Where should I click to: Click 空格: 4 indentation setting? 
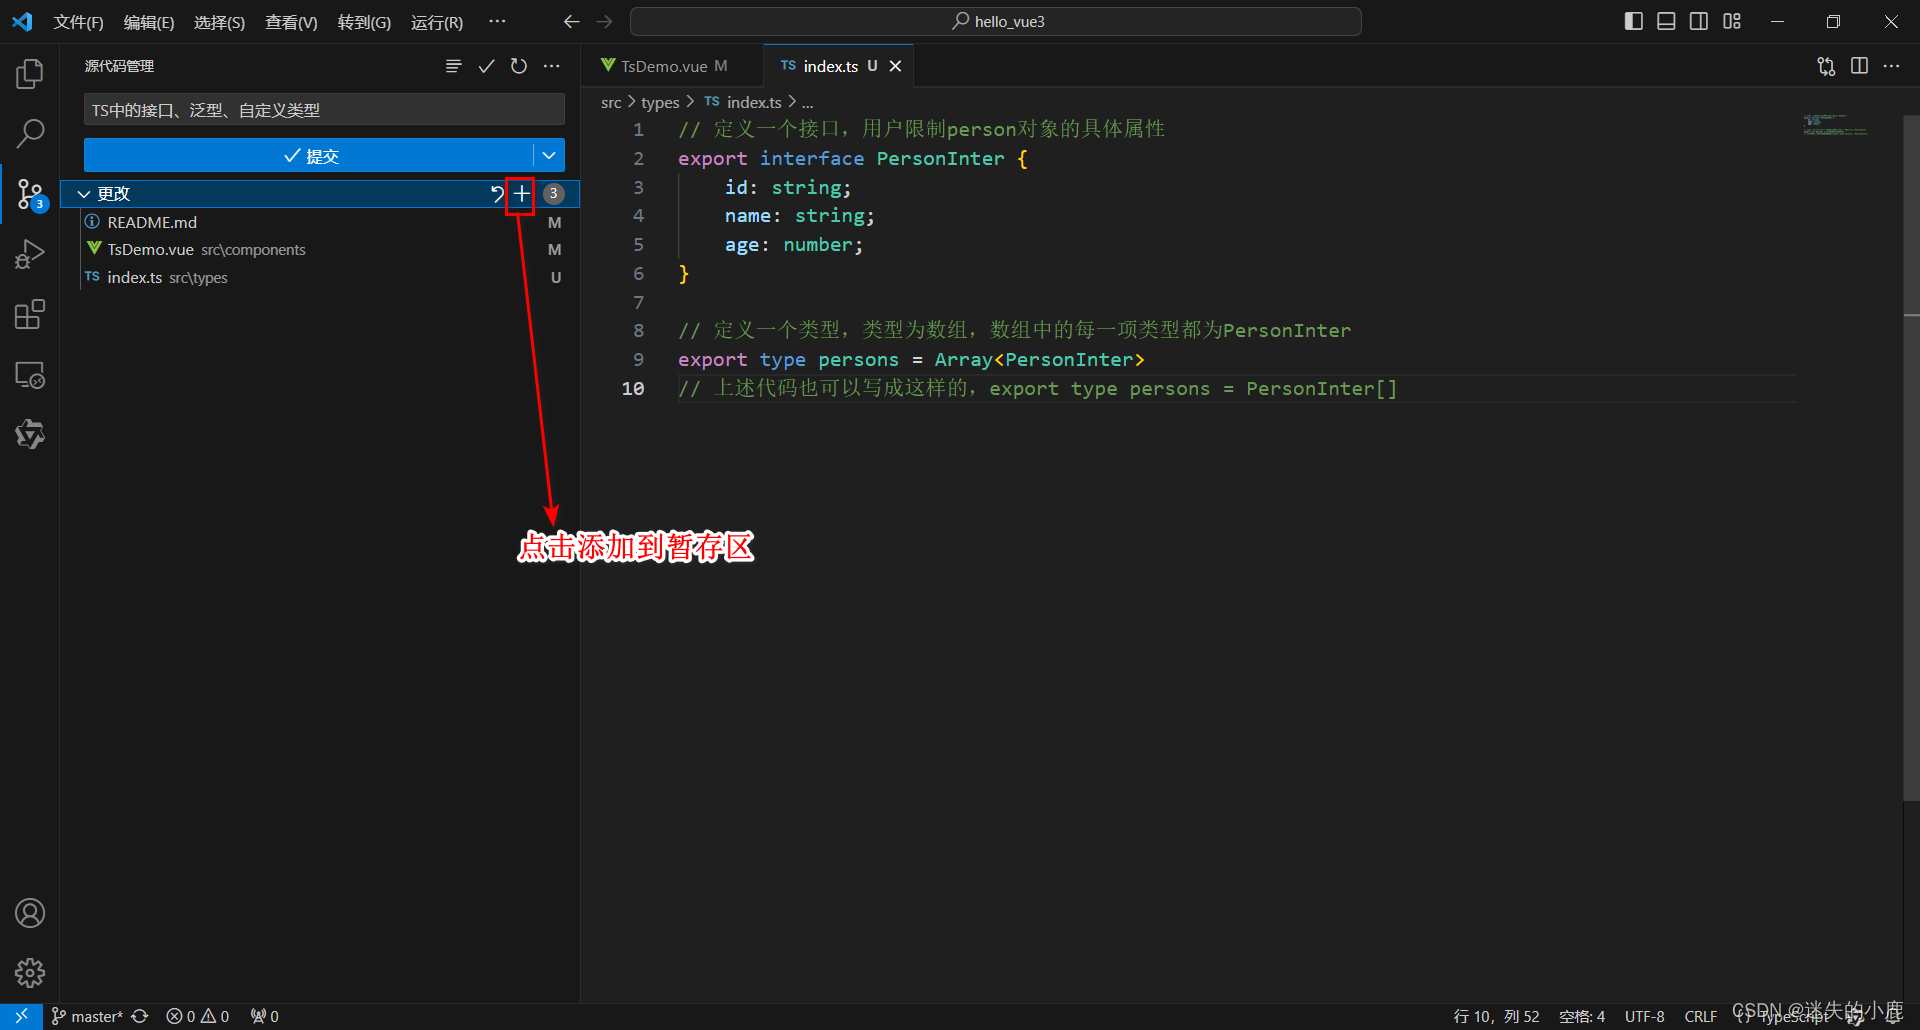coord(1582,1016)
